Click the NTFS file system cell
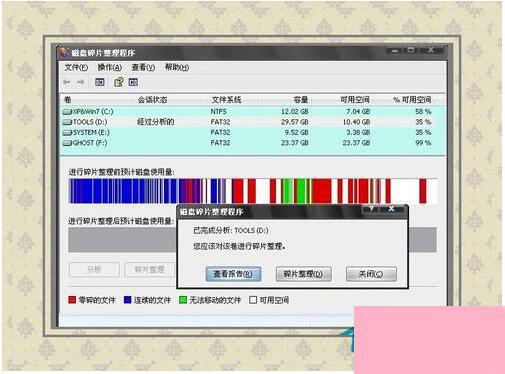The width and height of the screenshot is (505, 374). (x=218, y=112)
